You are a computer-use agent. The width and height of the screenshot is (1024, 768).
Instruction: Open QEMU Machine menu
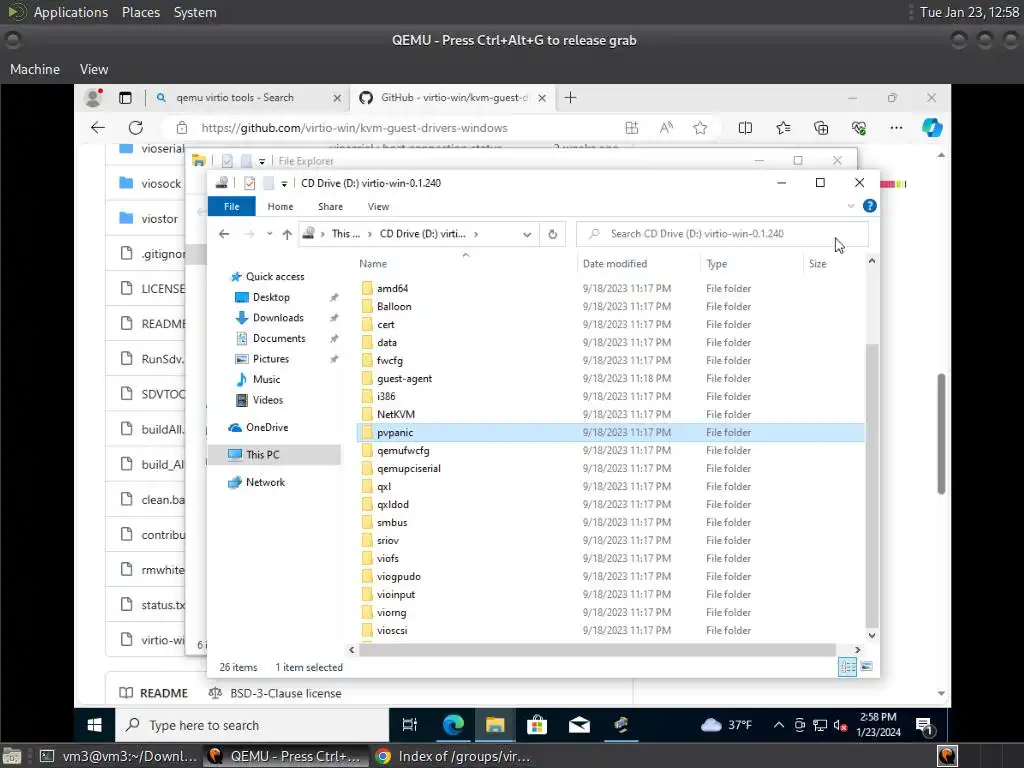(x=35, y=69)
